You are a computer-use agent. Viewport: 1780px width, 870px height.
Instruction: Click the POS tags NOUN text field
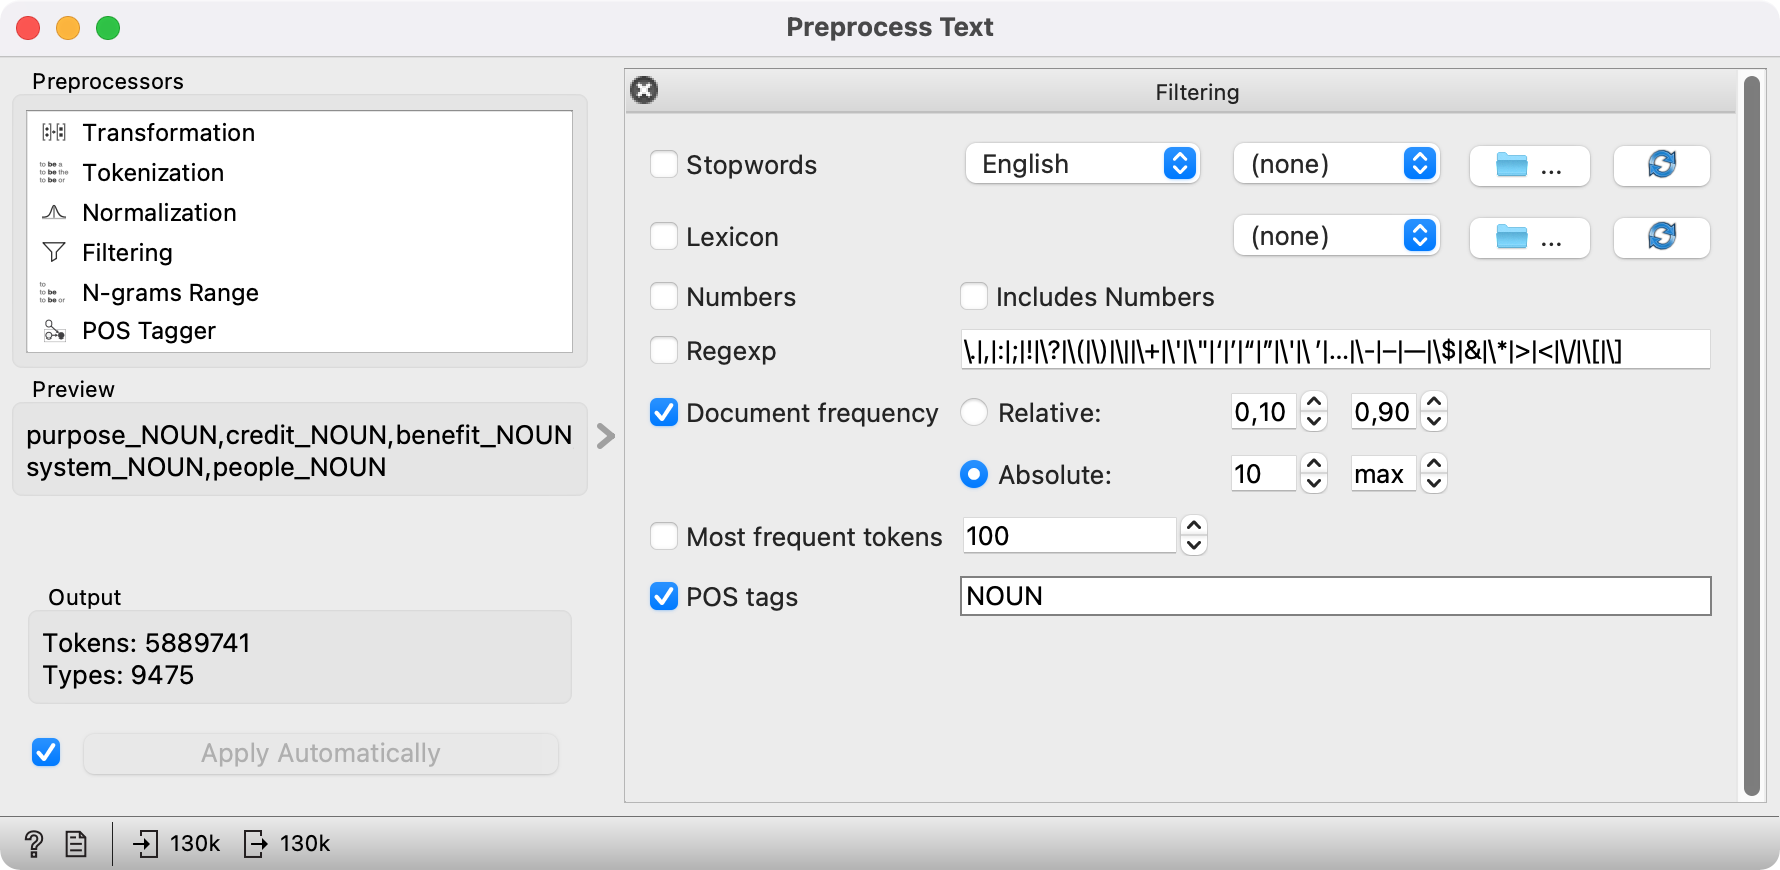[1335, 596]
